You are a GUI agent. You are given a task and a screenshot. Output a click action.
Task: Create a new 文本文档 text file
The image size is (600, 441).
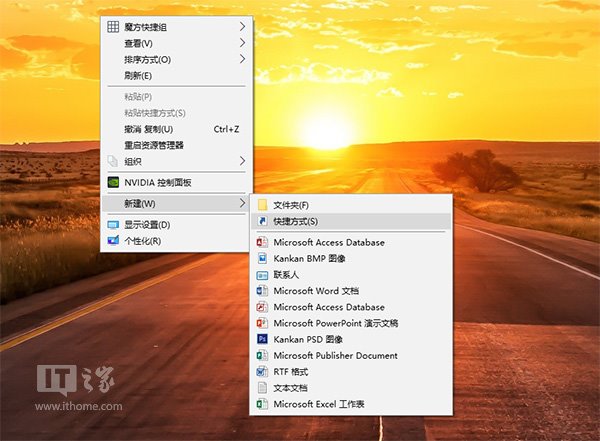coord(290,388)
